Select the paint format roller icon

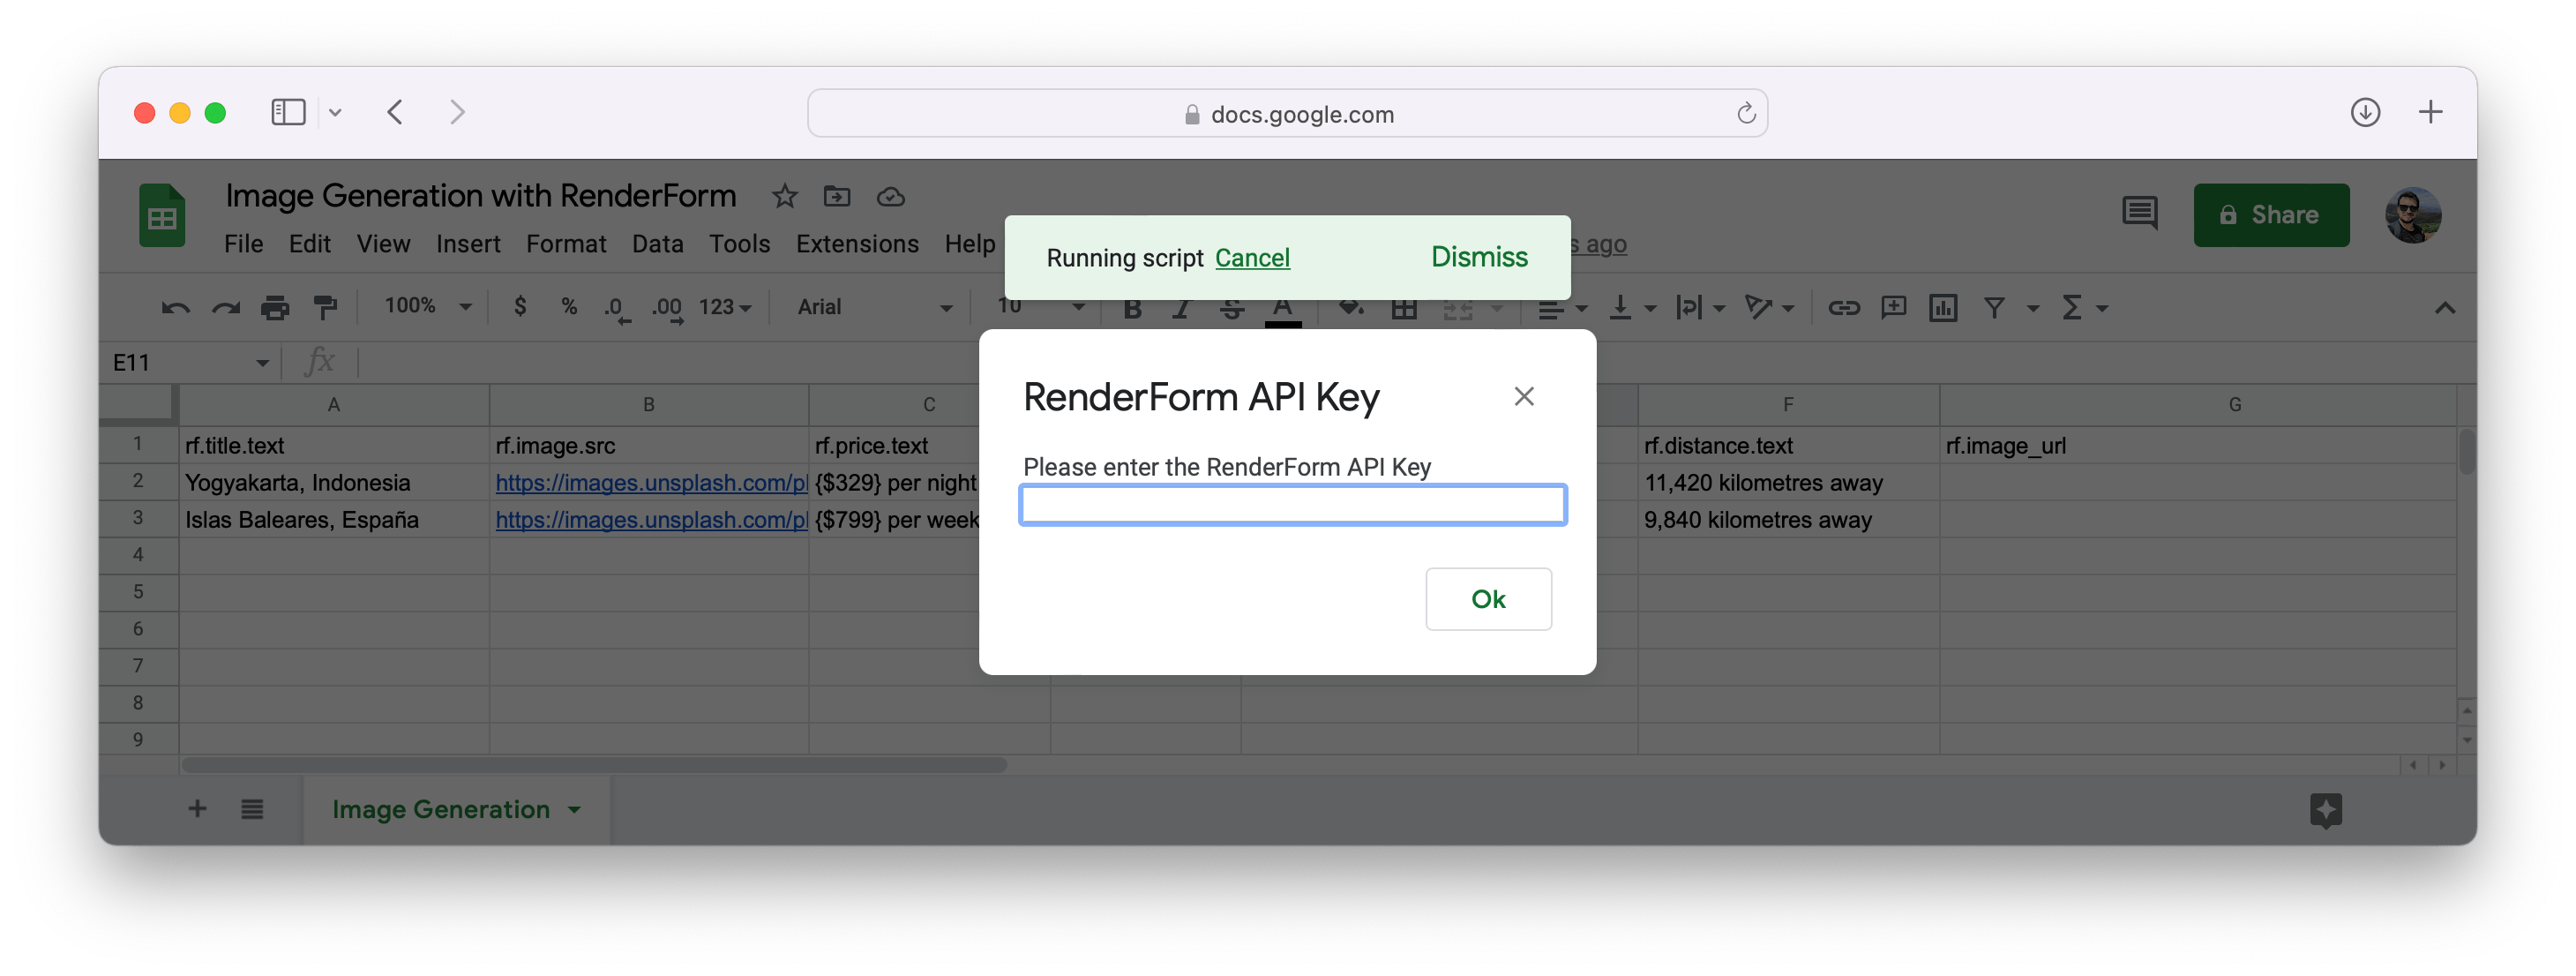325,308
